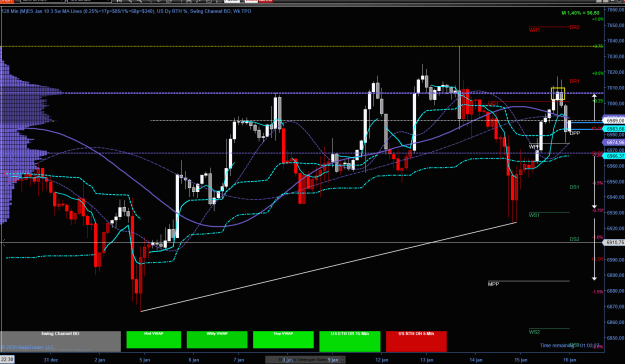This screenshot has height=364, width=625.
Task: Click the WS2 level label
Action: pos(534,332)
